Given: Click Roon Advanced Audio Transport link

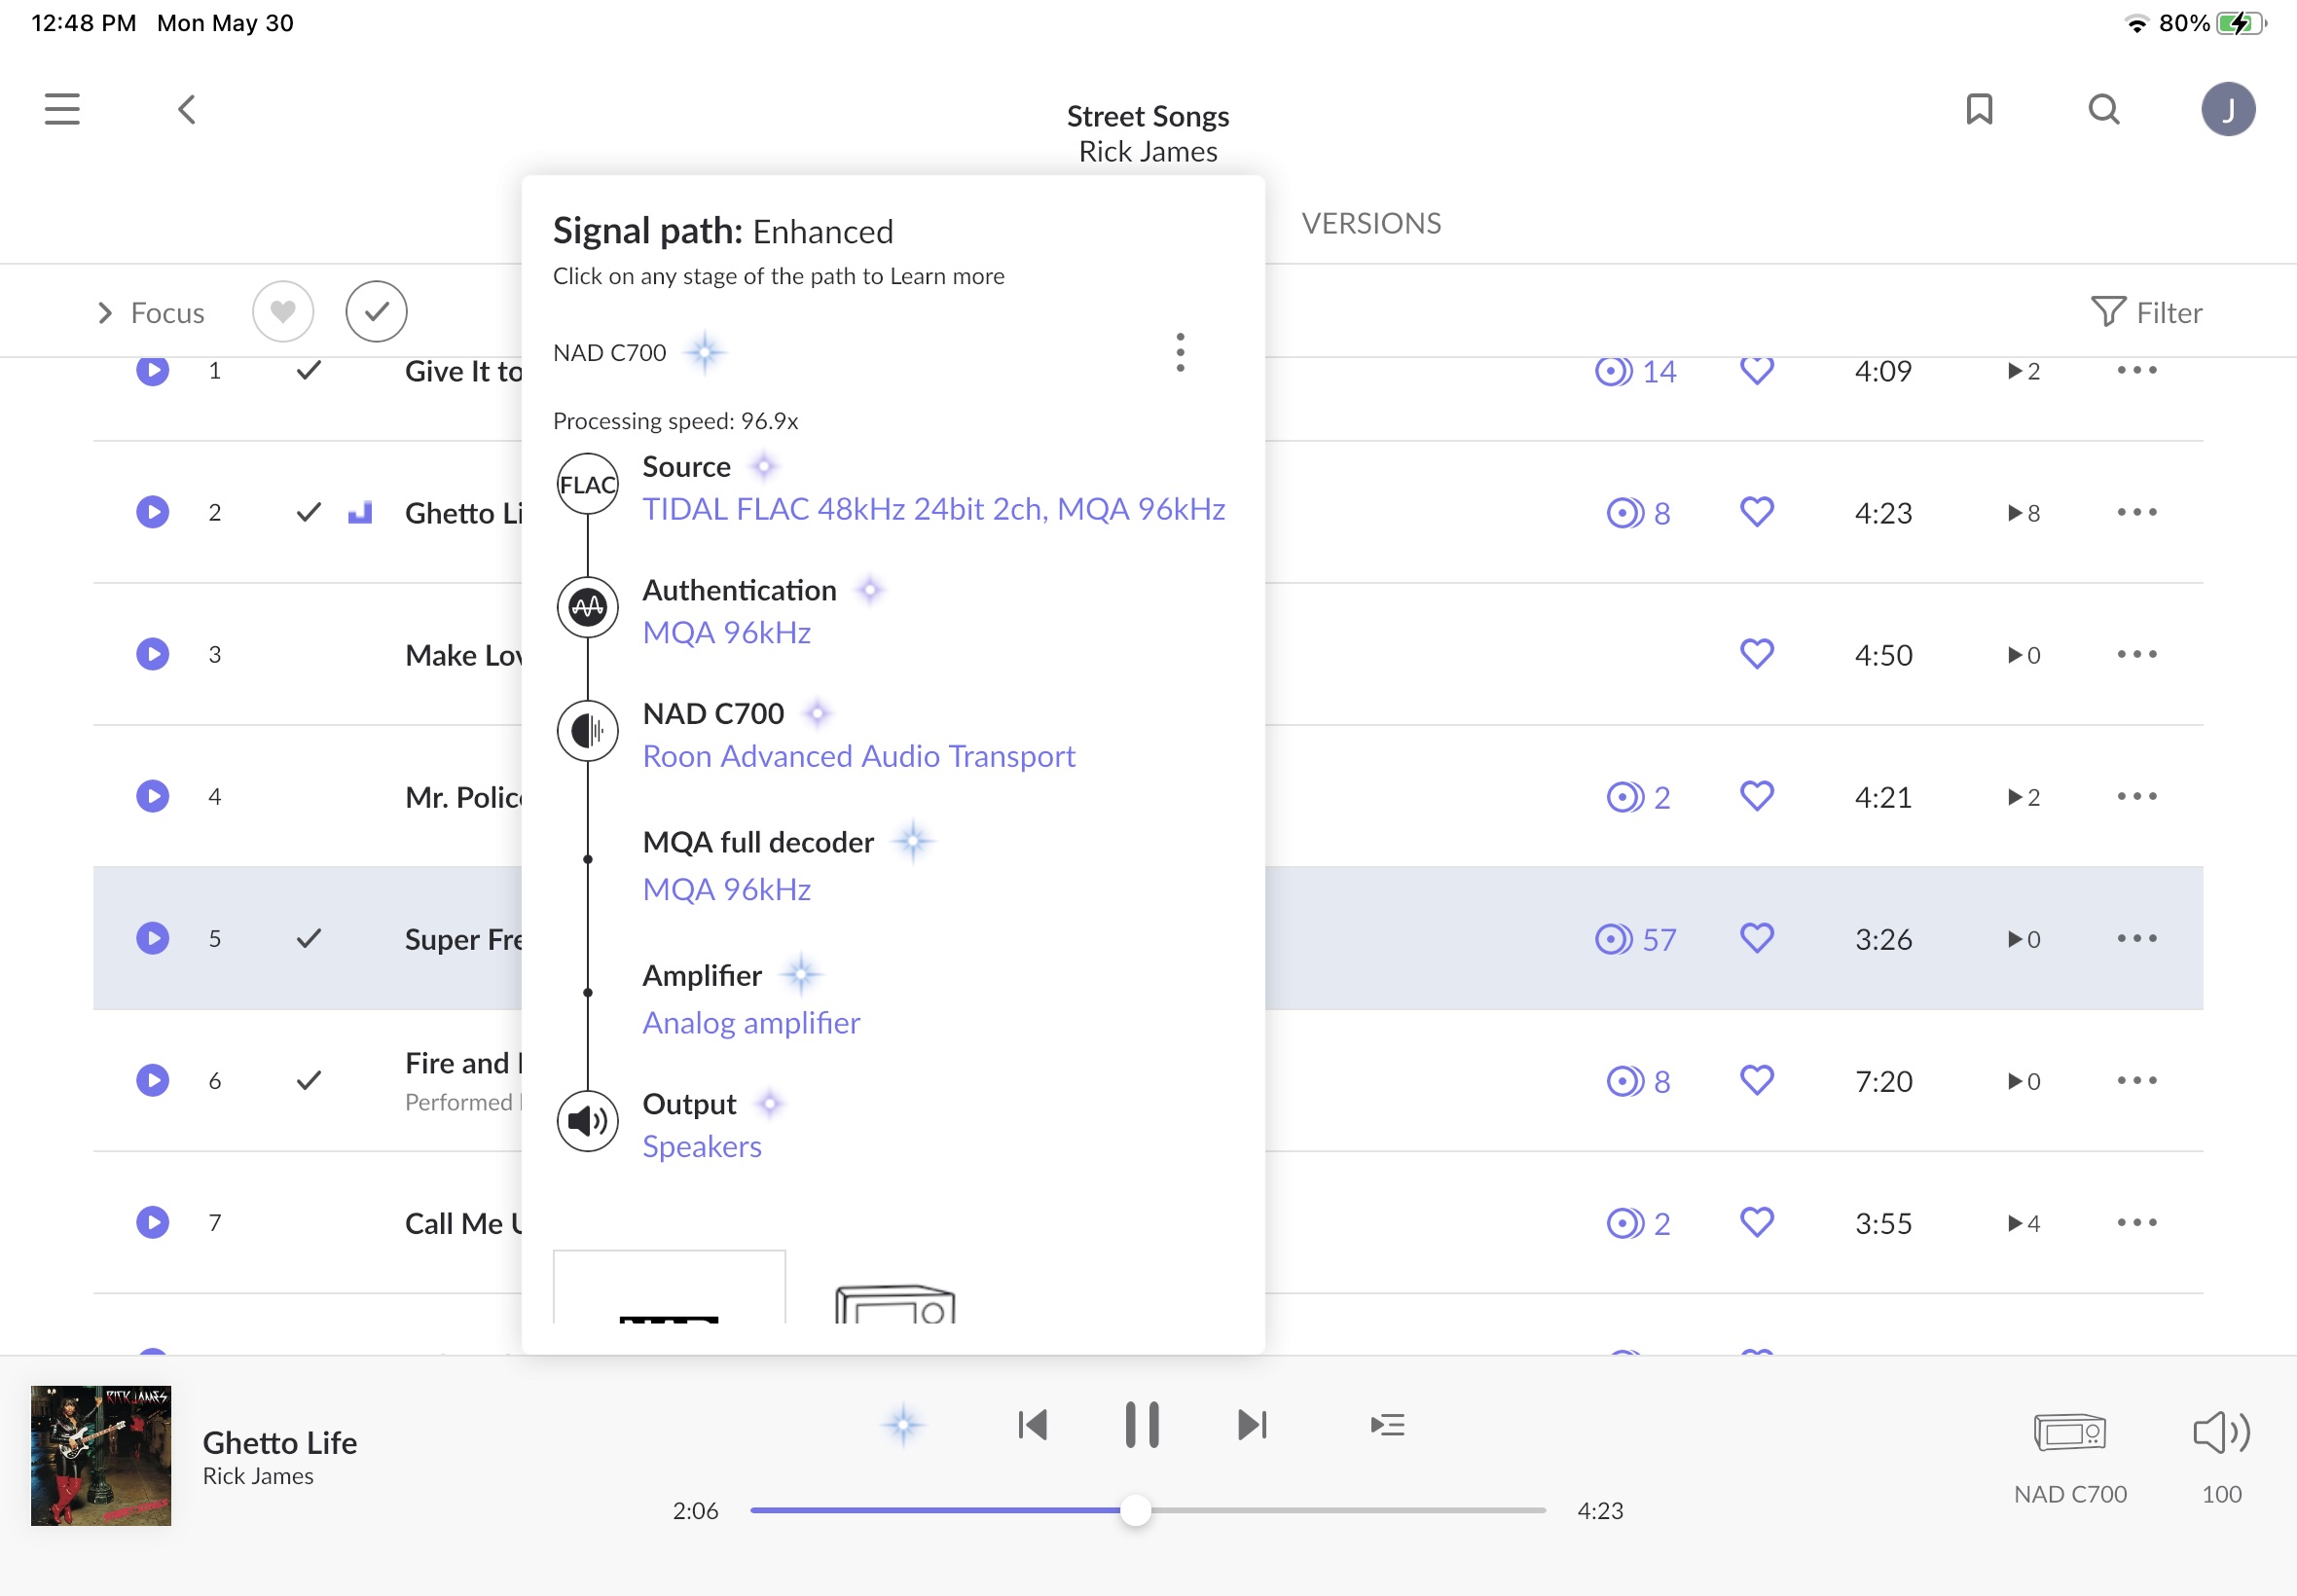Looking at the screenshot, I should click(858, 756).
